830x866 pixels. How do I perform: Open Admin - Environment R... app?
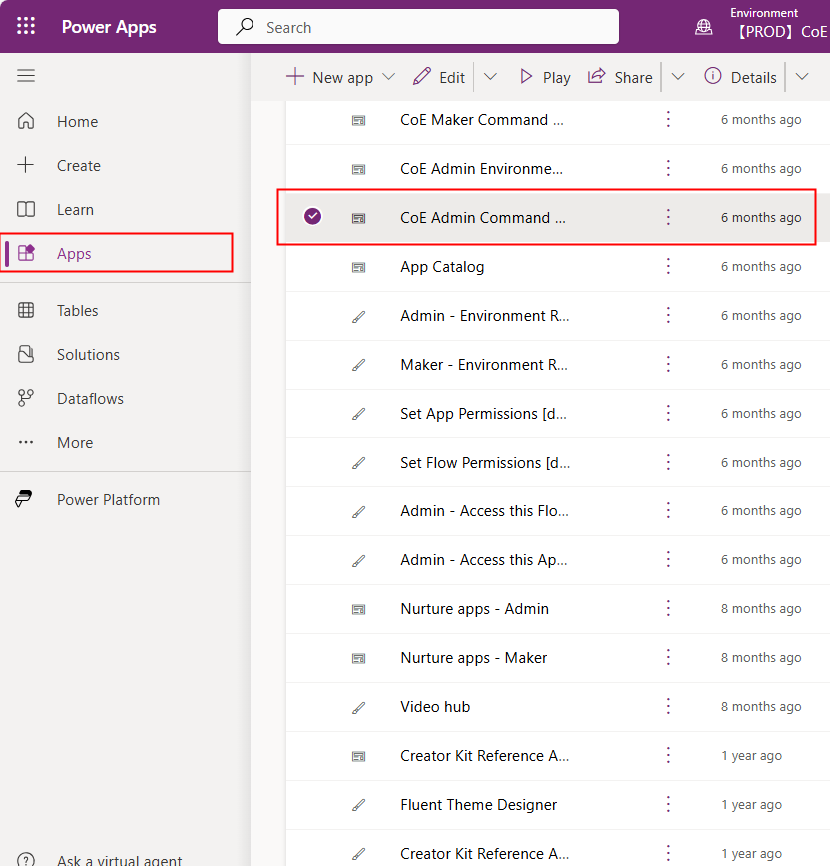(x=484, y=315)
